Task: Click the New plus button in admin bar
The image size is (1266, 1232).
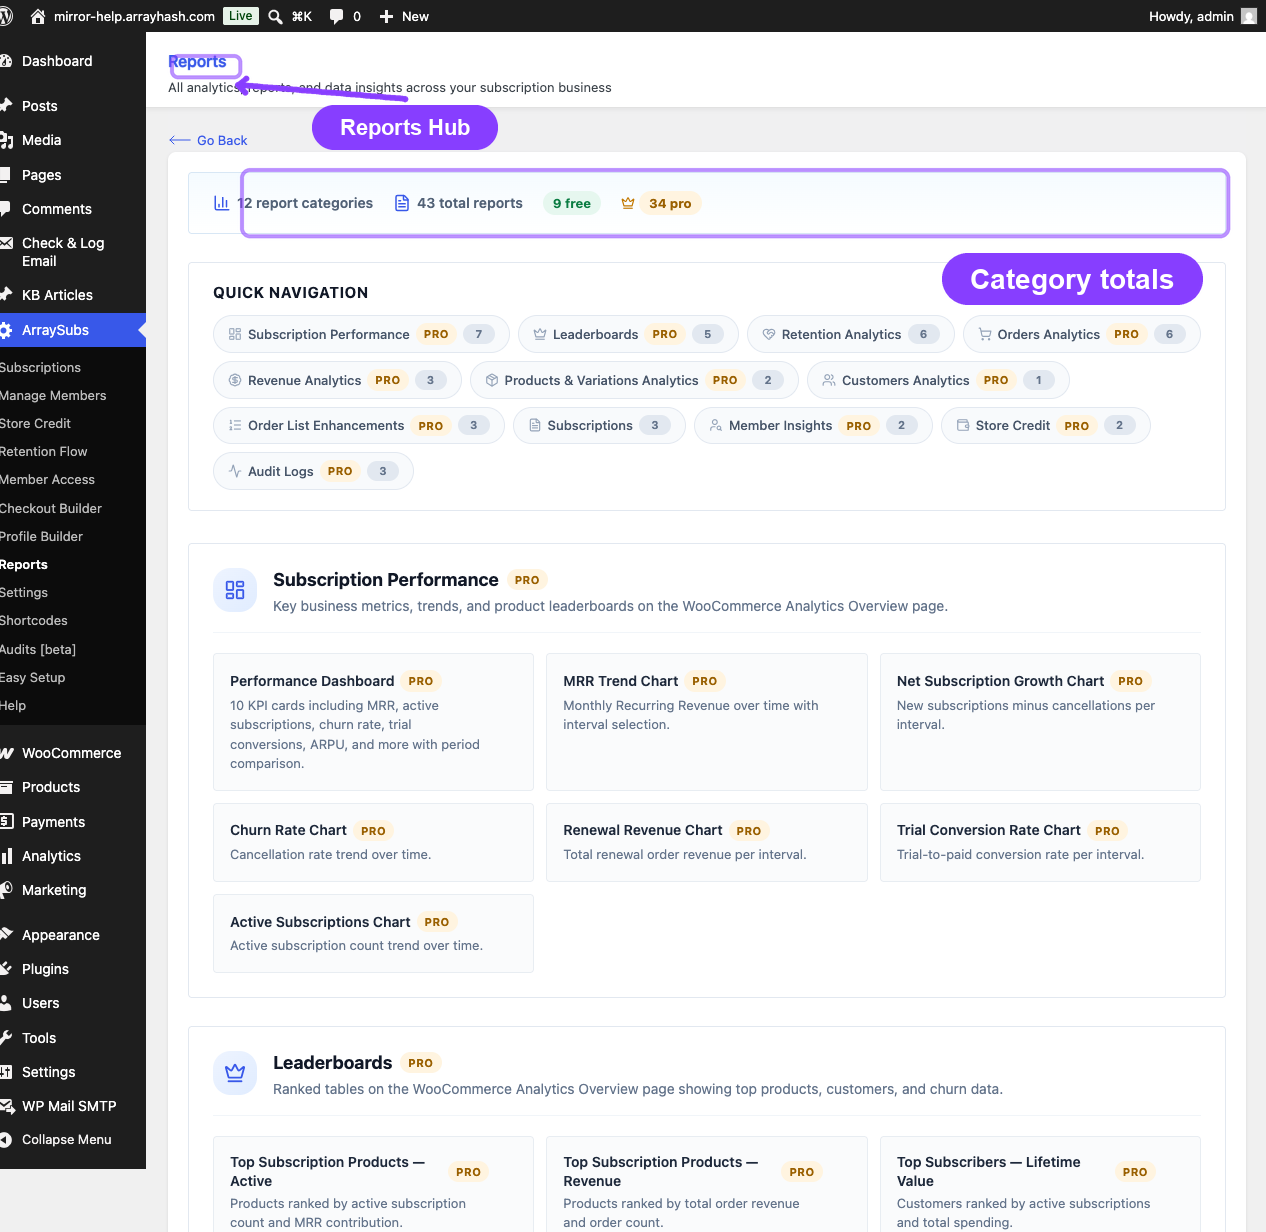Action: tap(404, 16)
